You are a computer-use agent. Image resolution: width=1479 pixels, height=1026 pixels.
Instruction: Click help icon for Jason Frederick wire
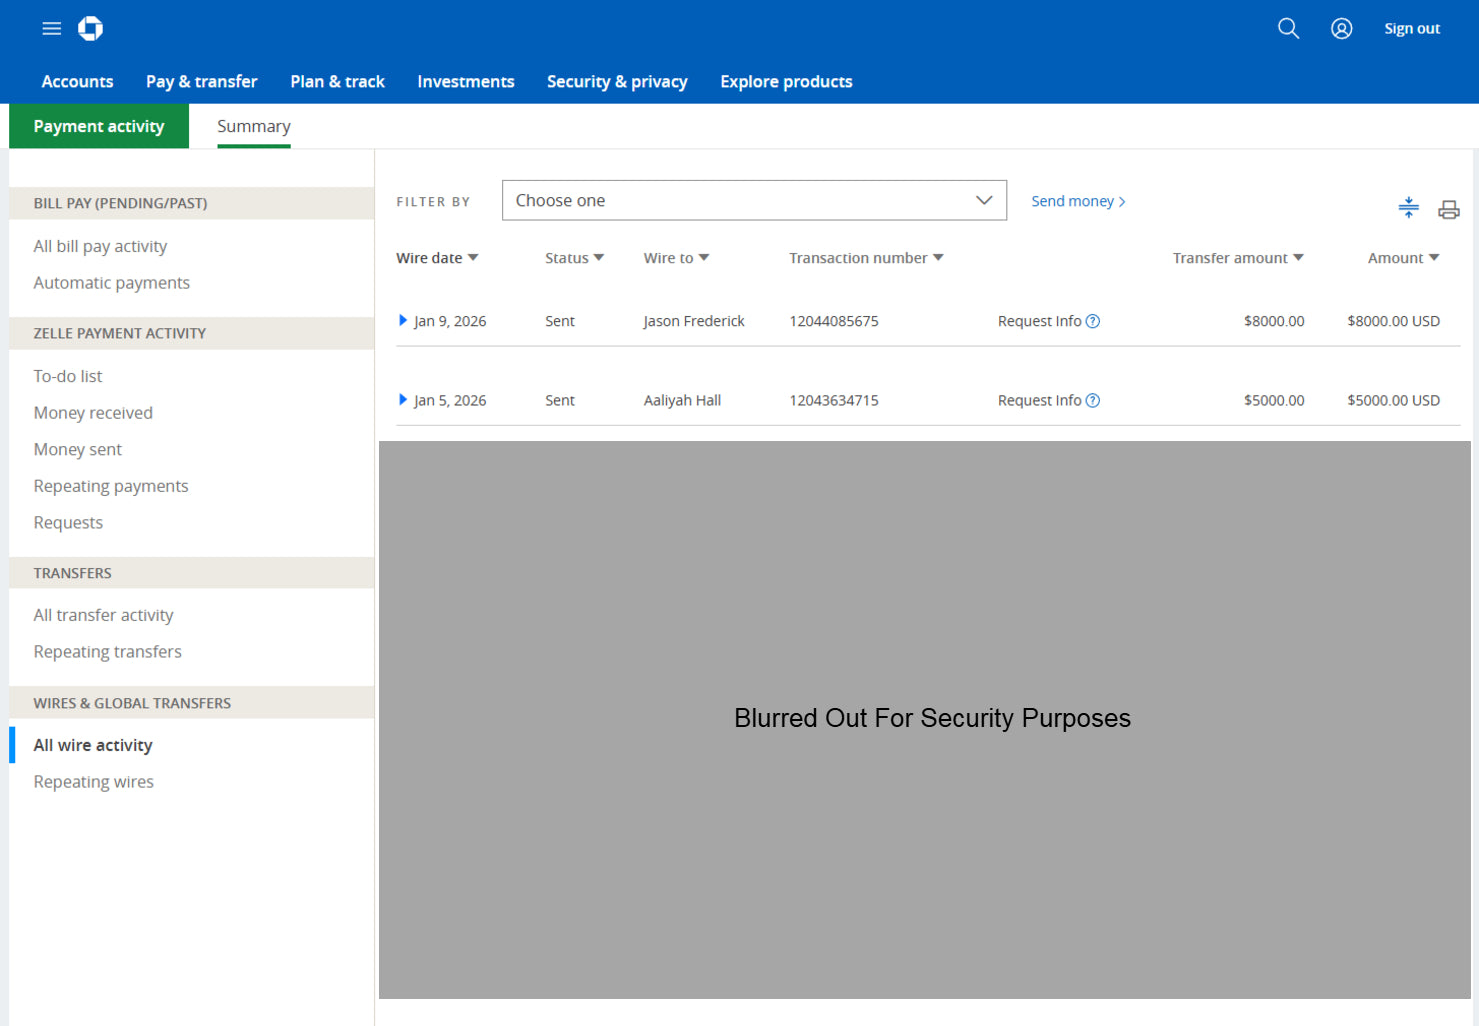tap(1093, 321)
